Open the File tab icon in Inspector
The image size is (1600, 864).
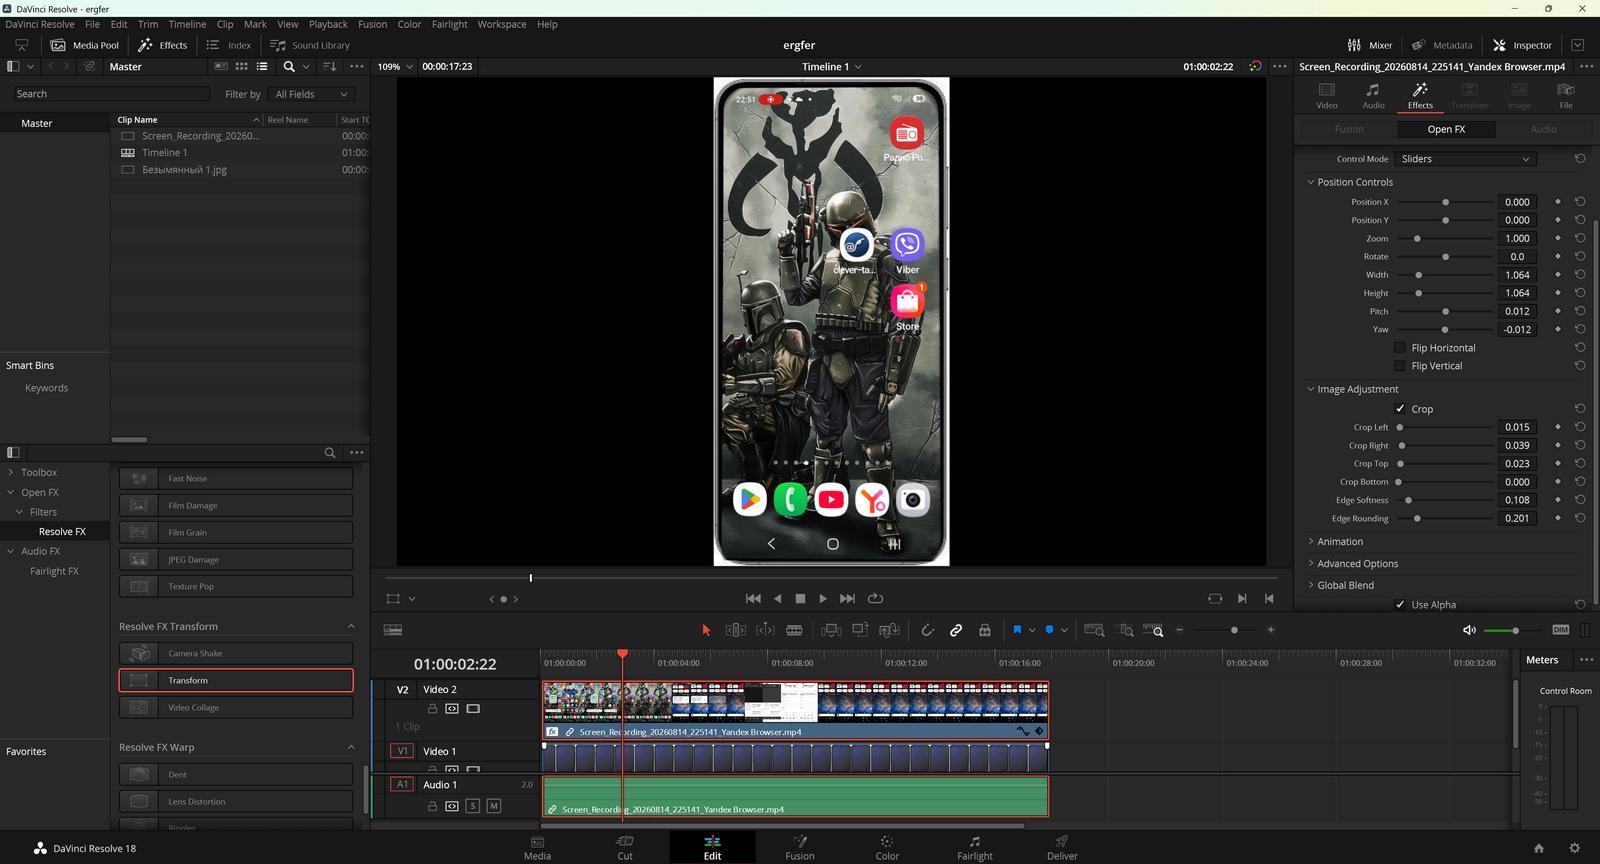(1566, 95)
